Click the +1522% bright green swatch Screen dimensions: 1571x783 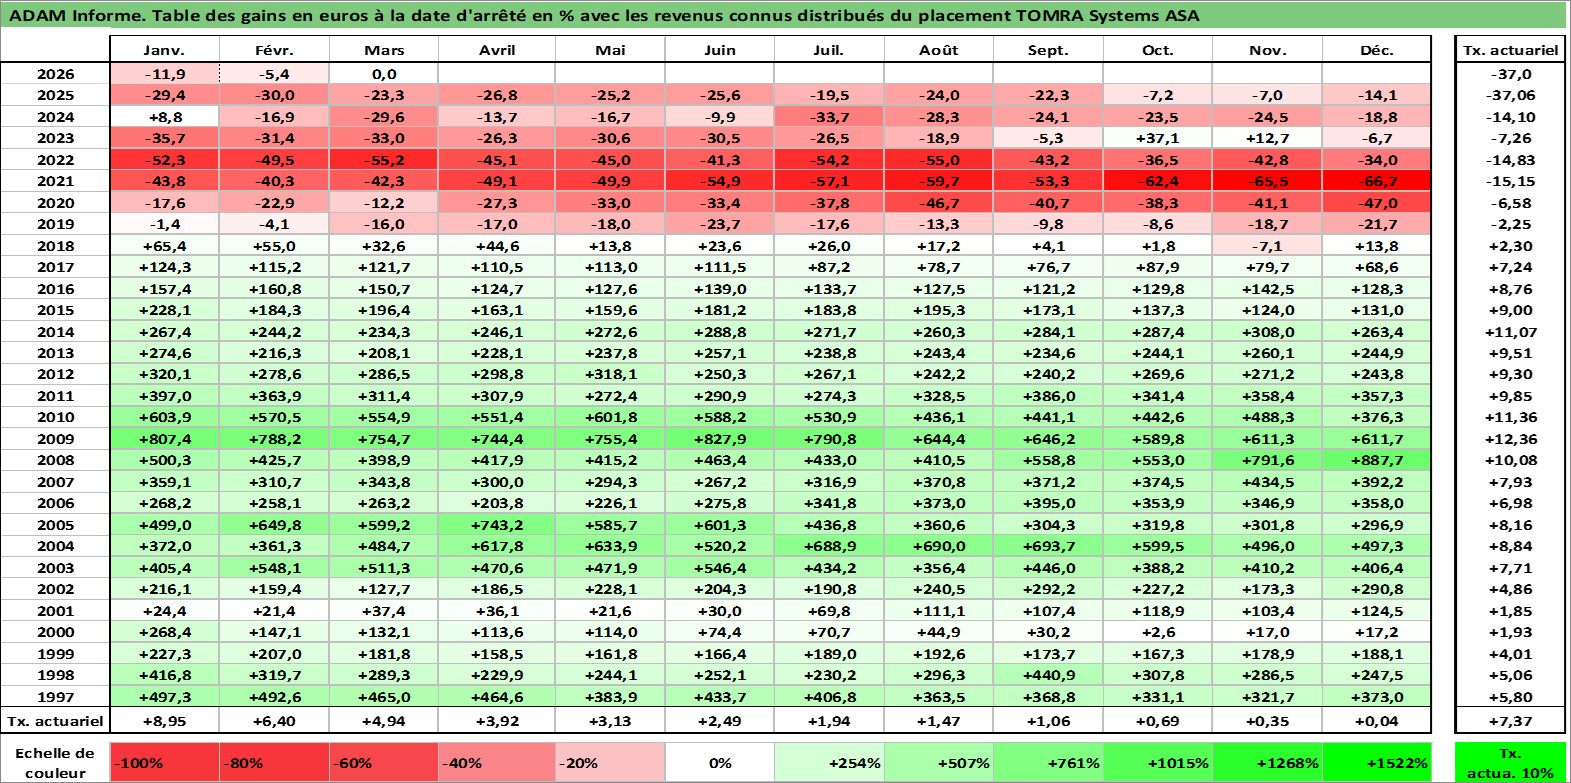click(x=1377, y=762)
